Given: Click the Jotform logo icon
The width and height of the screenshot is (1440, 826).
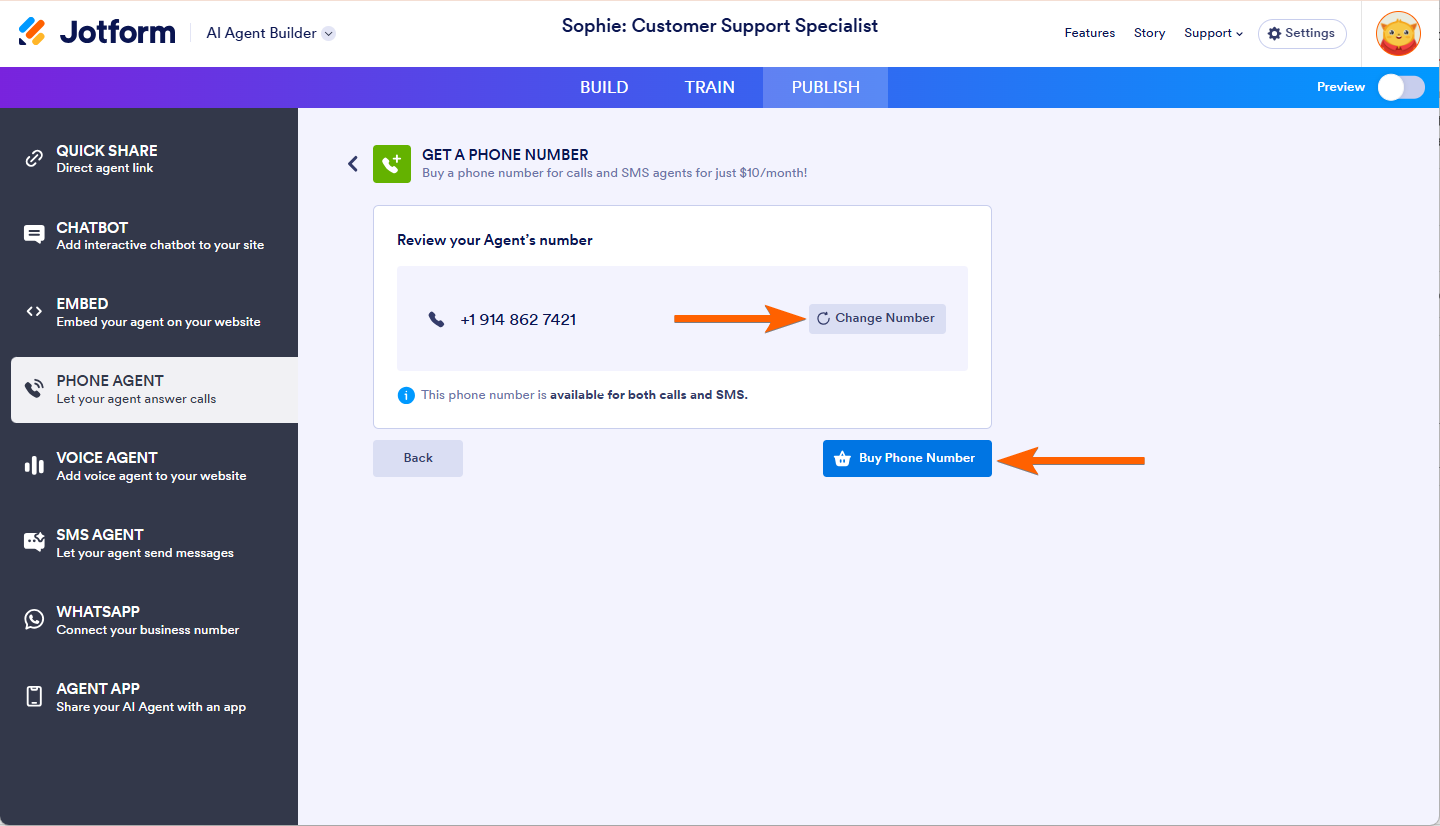Looking at the screenshot, I should tap(32, 32).
